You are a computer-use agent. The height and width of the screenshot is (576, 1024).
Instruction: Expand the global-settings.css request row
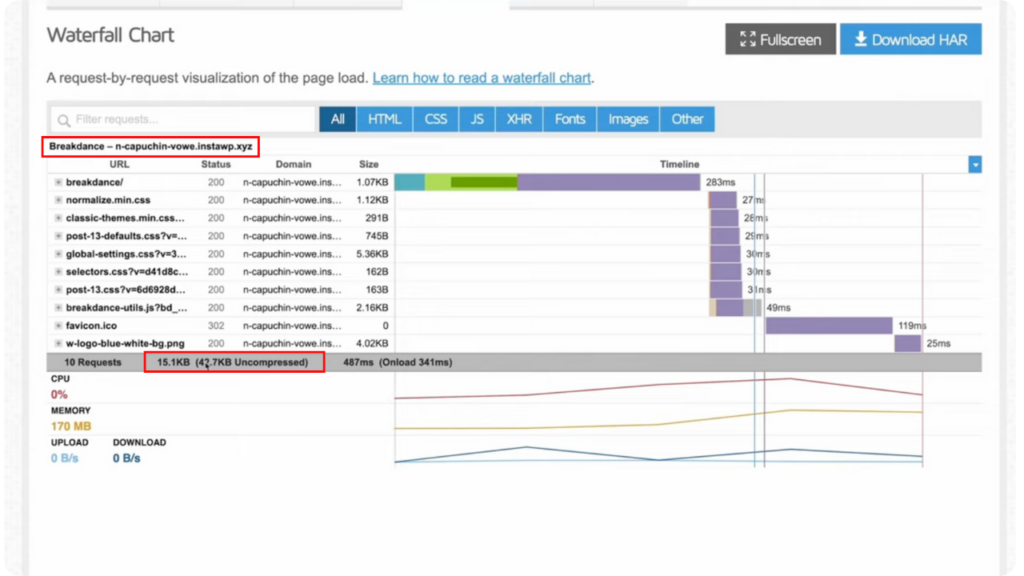(58, 254)
